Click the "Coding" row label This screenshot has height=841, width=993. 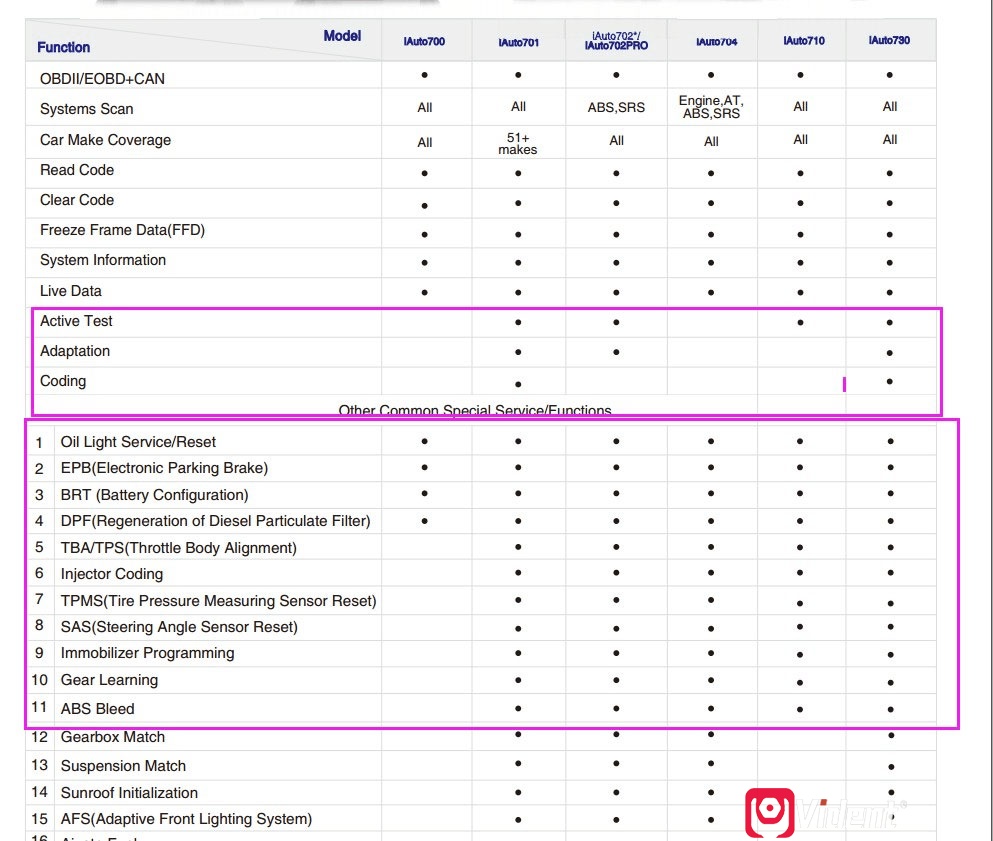(x=63, y=381)
